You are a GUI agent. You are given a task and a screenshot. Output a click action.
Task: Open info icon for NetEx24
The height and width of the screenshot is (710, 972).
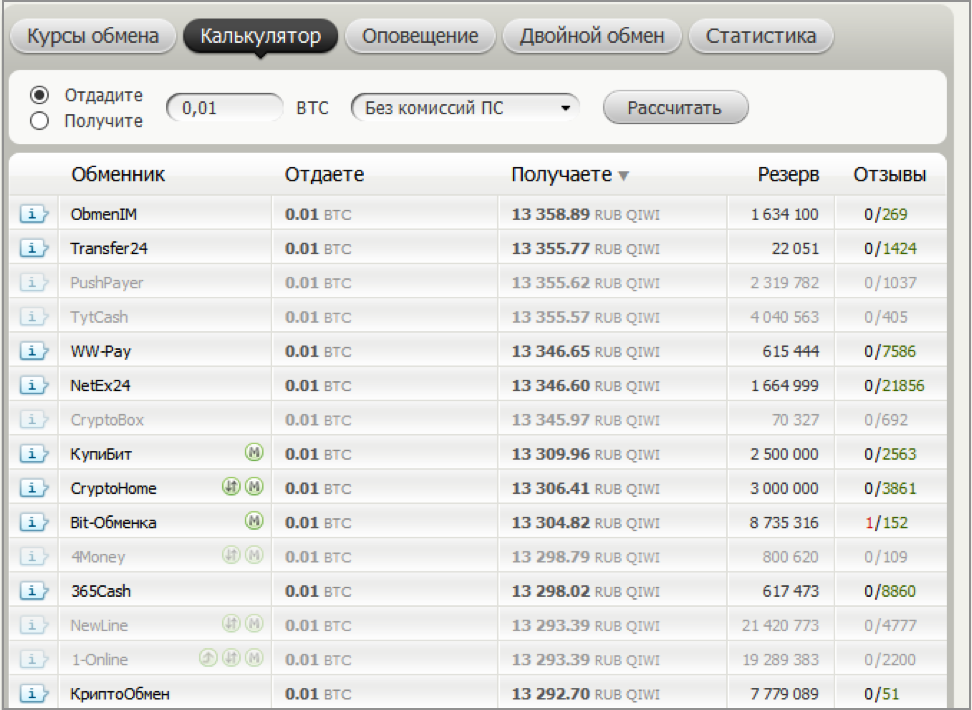point(33,385)
